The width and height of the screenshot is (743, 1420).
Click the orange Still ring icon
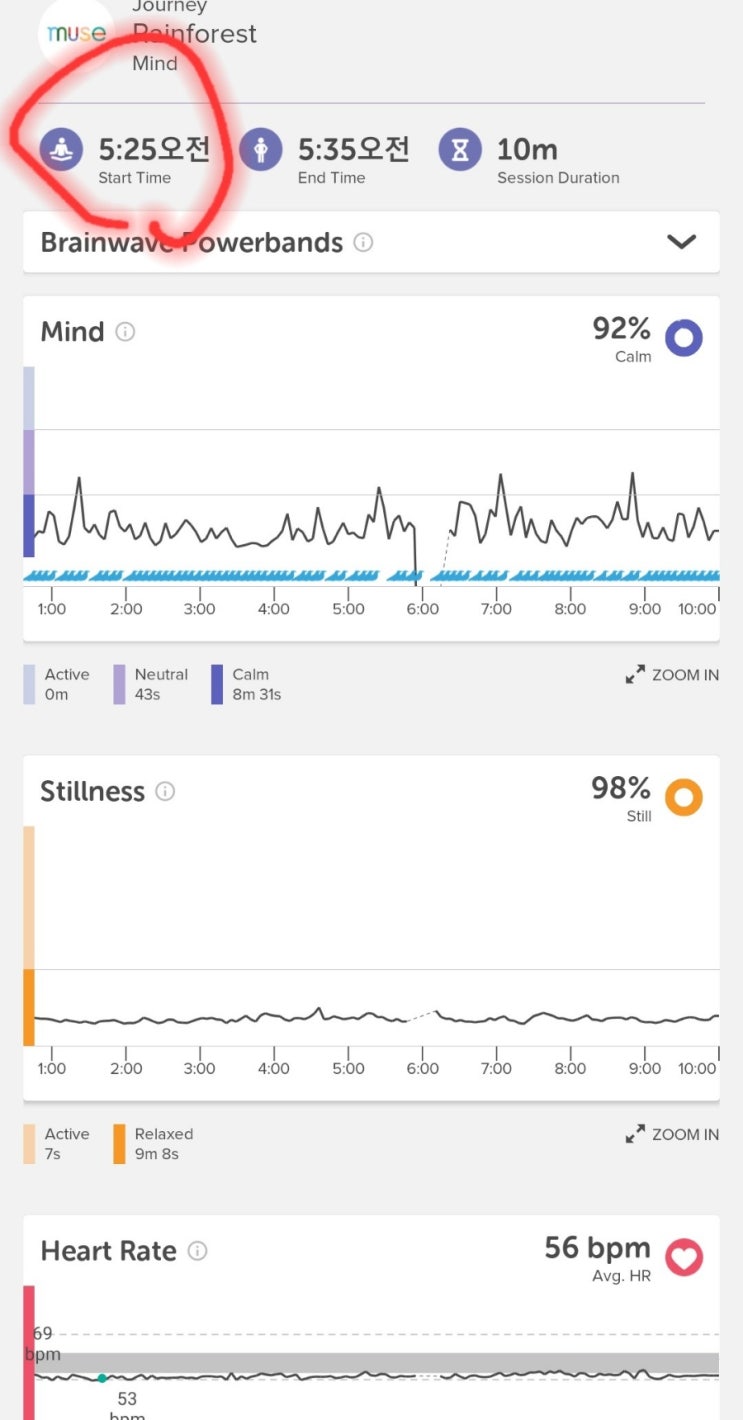(x=684, y=798)
